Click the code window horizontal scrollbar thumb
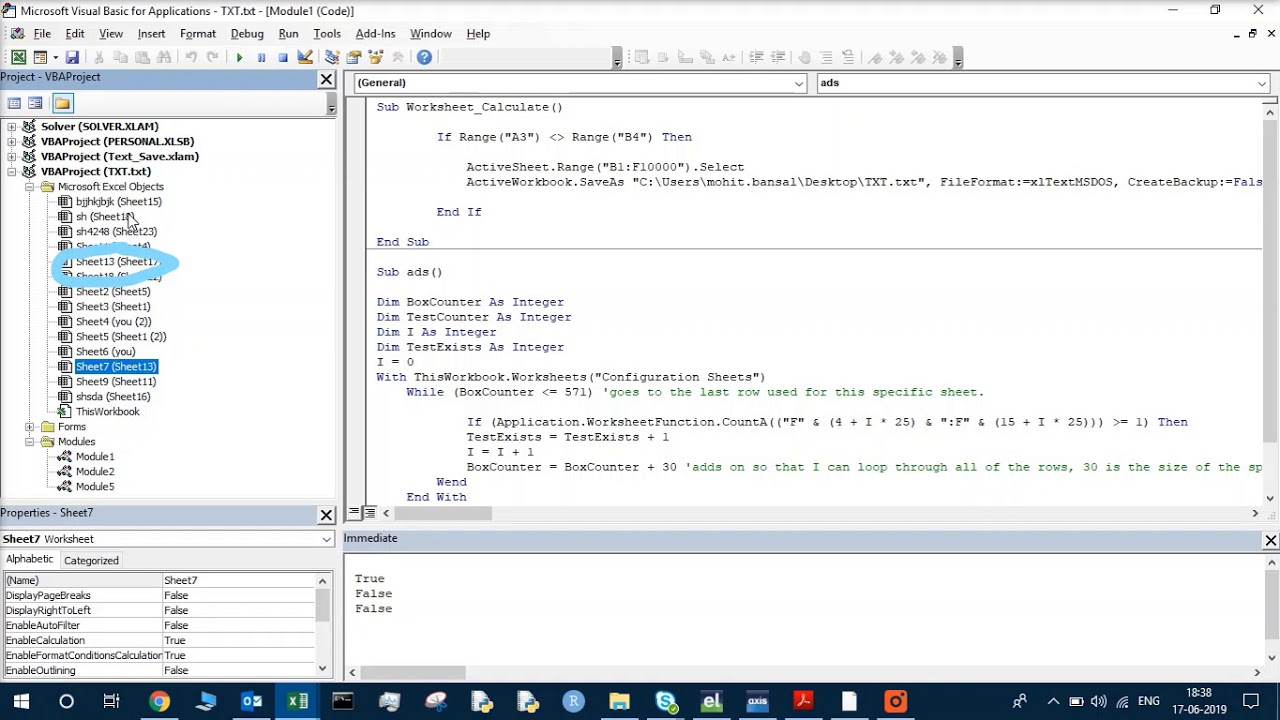This screenshot has height=720, width=1280. tap(444, 513)
